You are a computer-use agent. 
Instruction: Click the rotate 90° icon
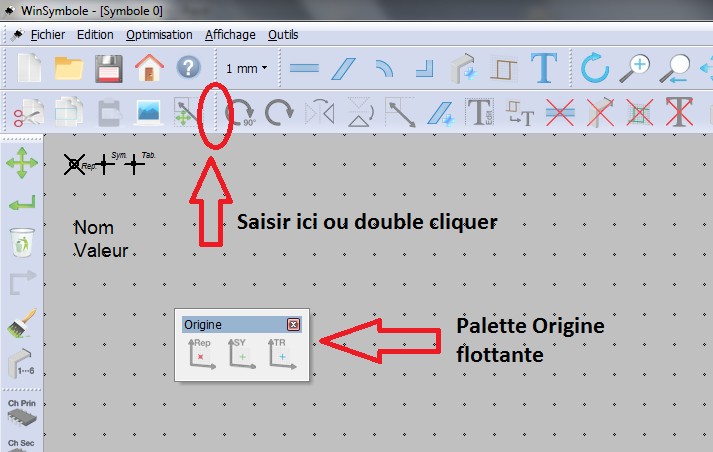[x=240, y=112]
